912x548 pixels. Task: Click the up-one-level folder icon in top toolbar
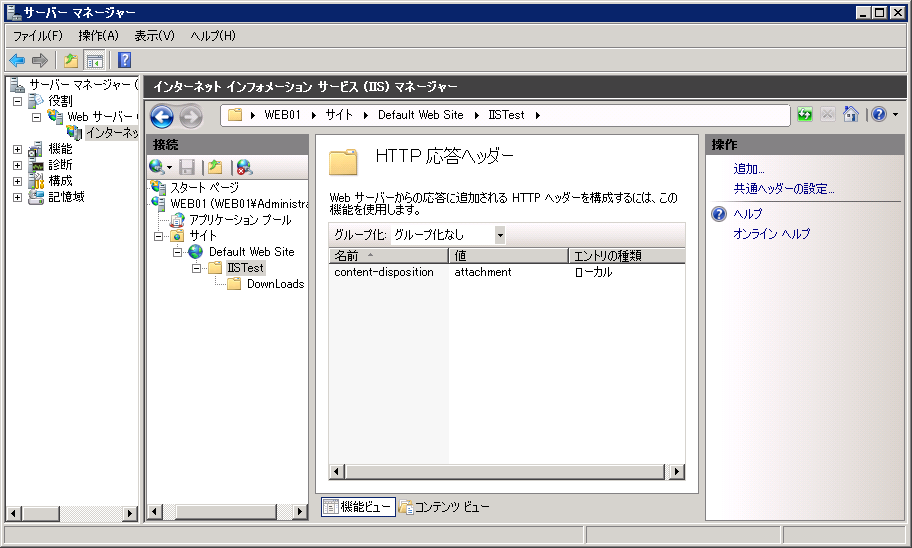point(71,60)
